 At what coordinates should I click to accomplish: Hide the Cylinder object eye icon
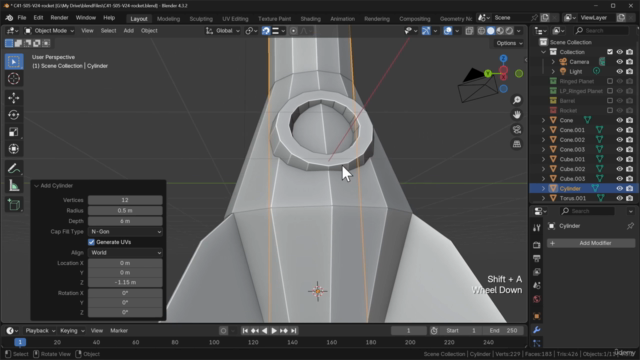coord(620,189)
